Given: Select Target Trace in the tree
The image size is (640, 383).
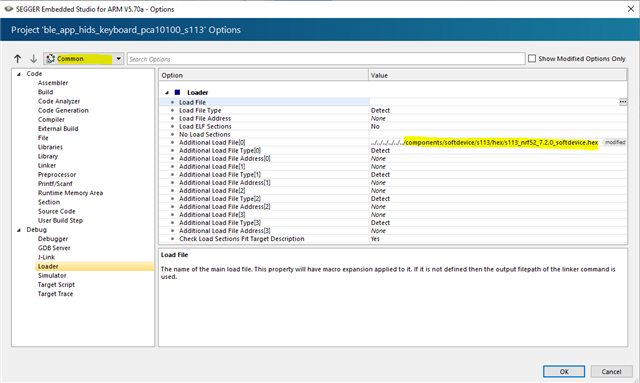Looking at the screenshot, I should point(56,294).
